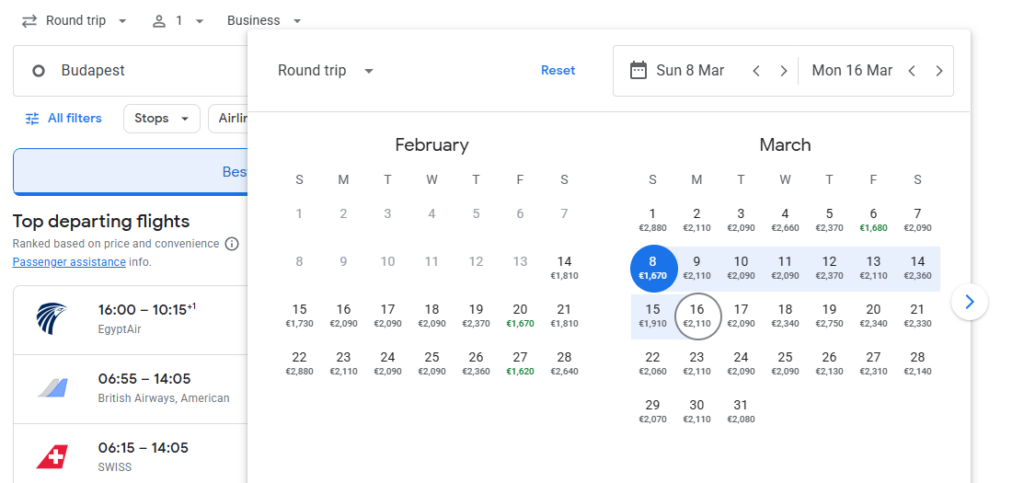1024x483 pixels.
Task: Advance departure date with next arrow
Action: coord(784,71)
